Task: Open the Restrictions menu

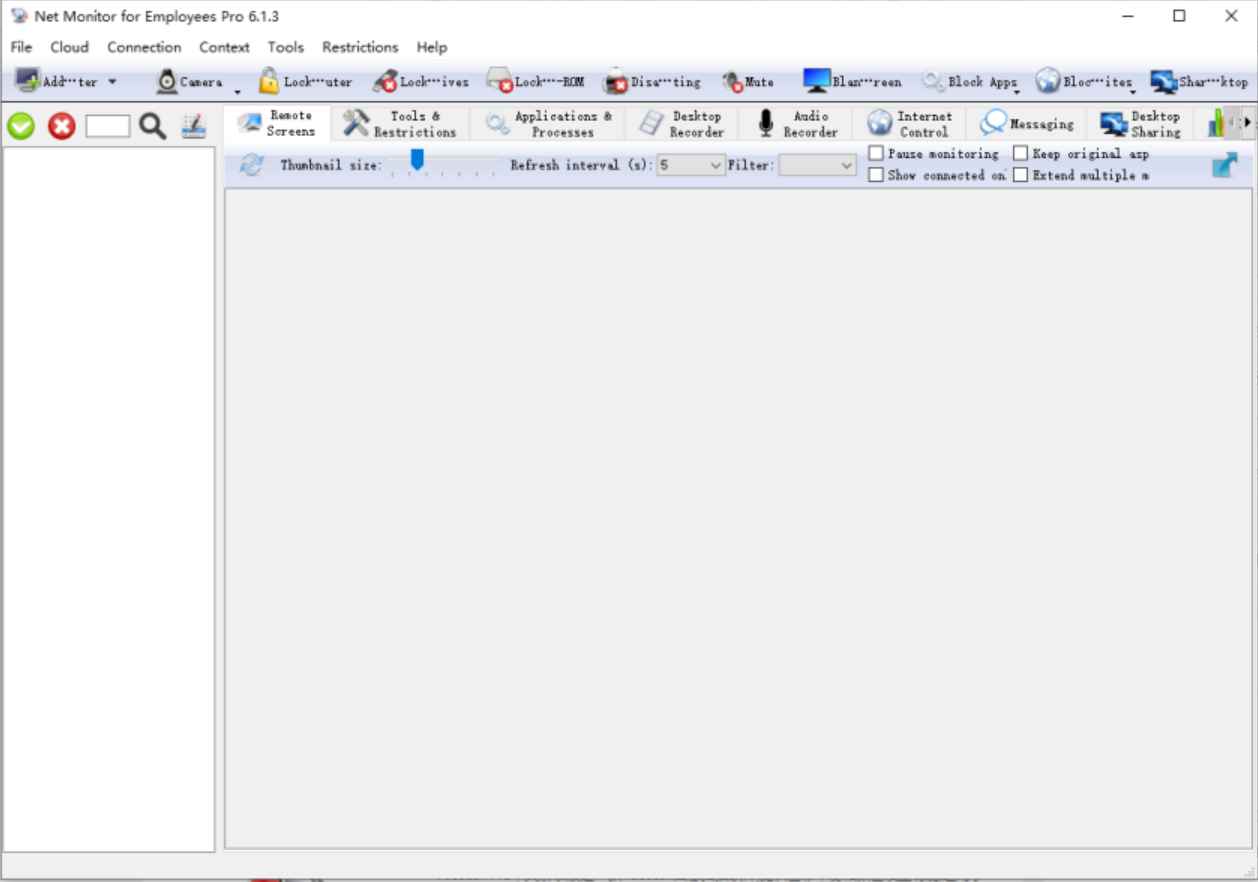Action: (359, 47)
